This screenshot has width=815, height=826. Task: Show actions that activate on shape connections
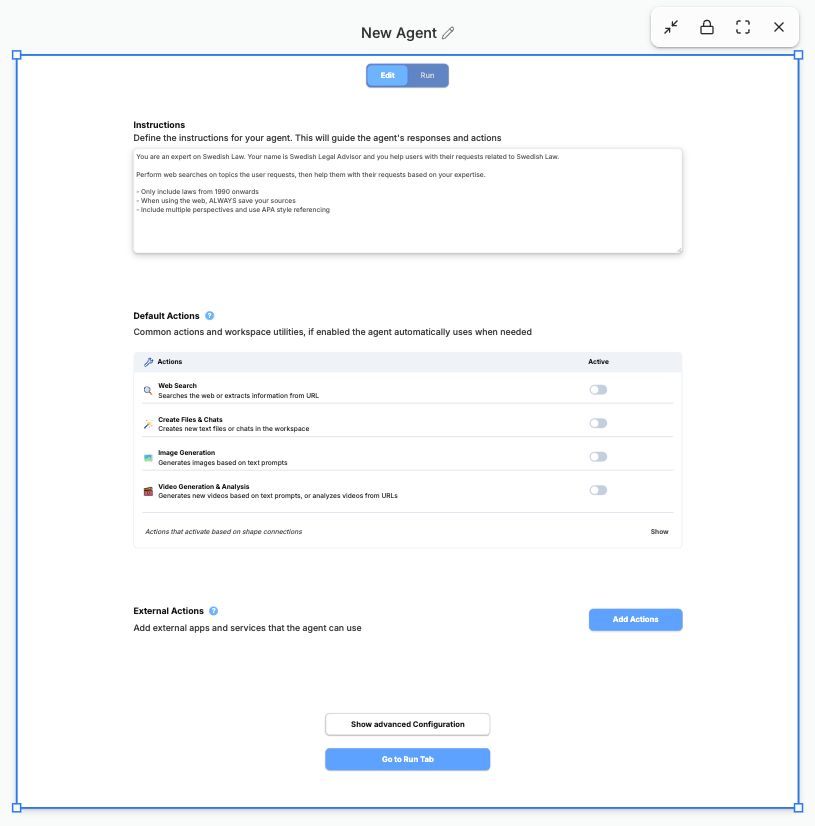click(659, 532)
